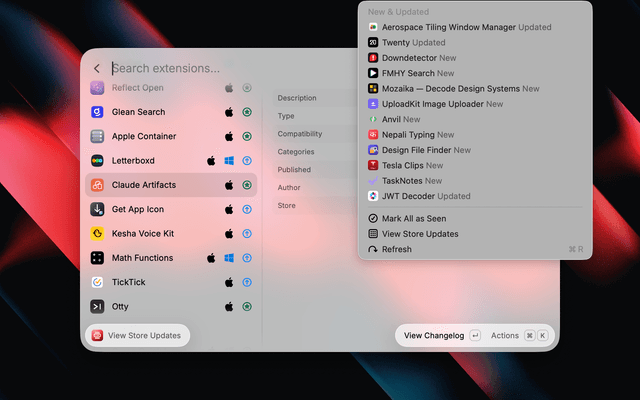Open Mozaika Decode Design Systems entry
640x400 pixels.
(475, 89)
